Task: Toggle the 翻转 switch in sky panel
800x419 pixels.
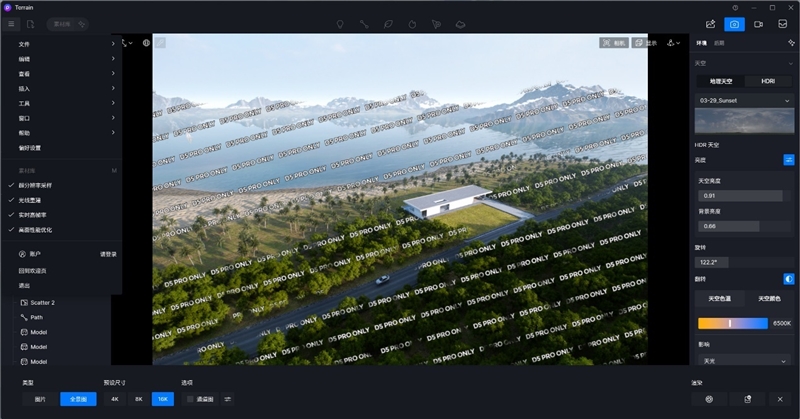Action: click(x=788, y=278)
